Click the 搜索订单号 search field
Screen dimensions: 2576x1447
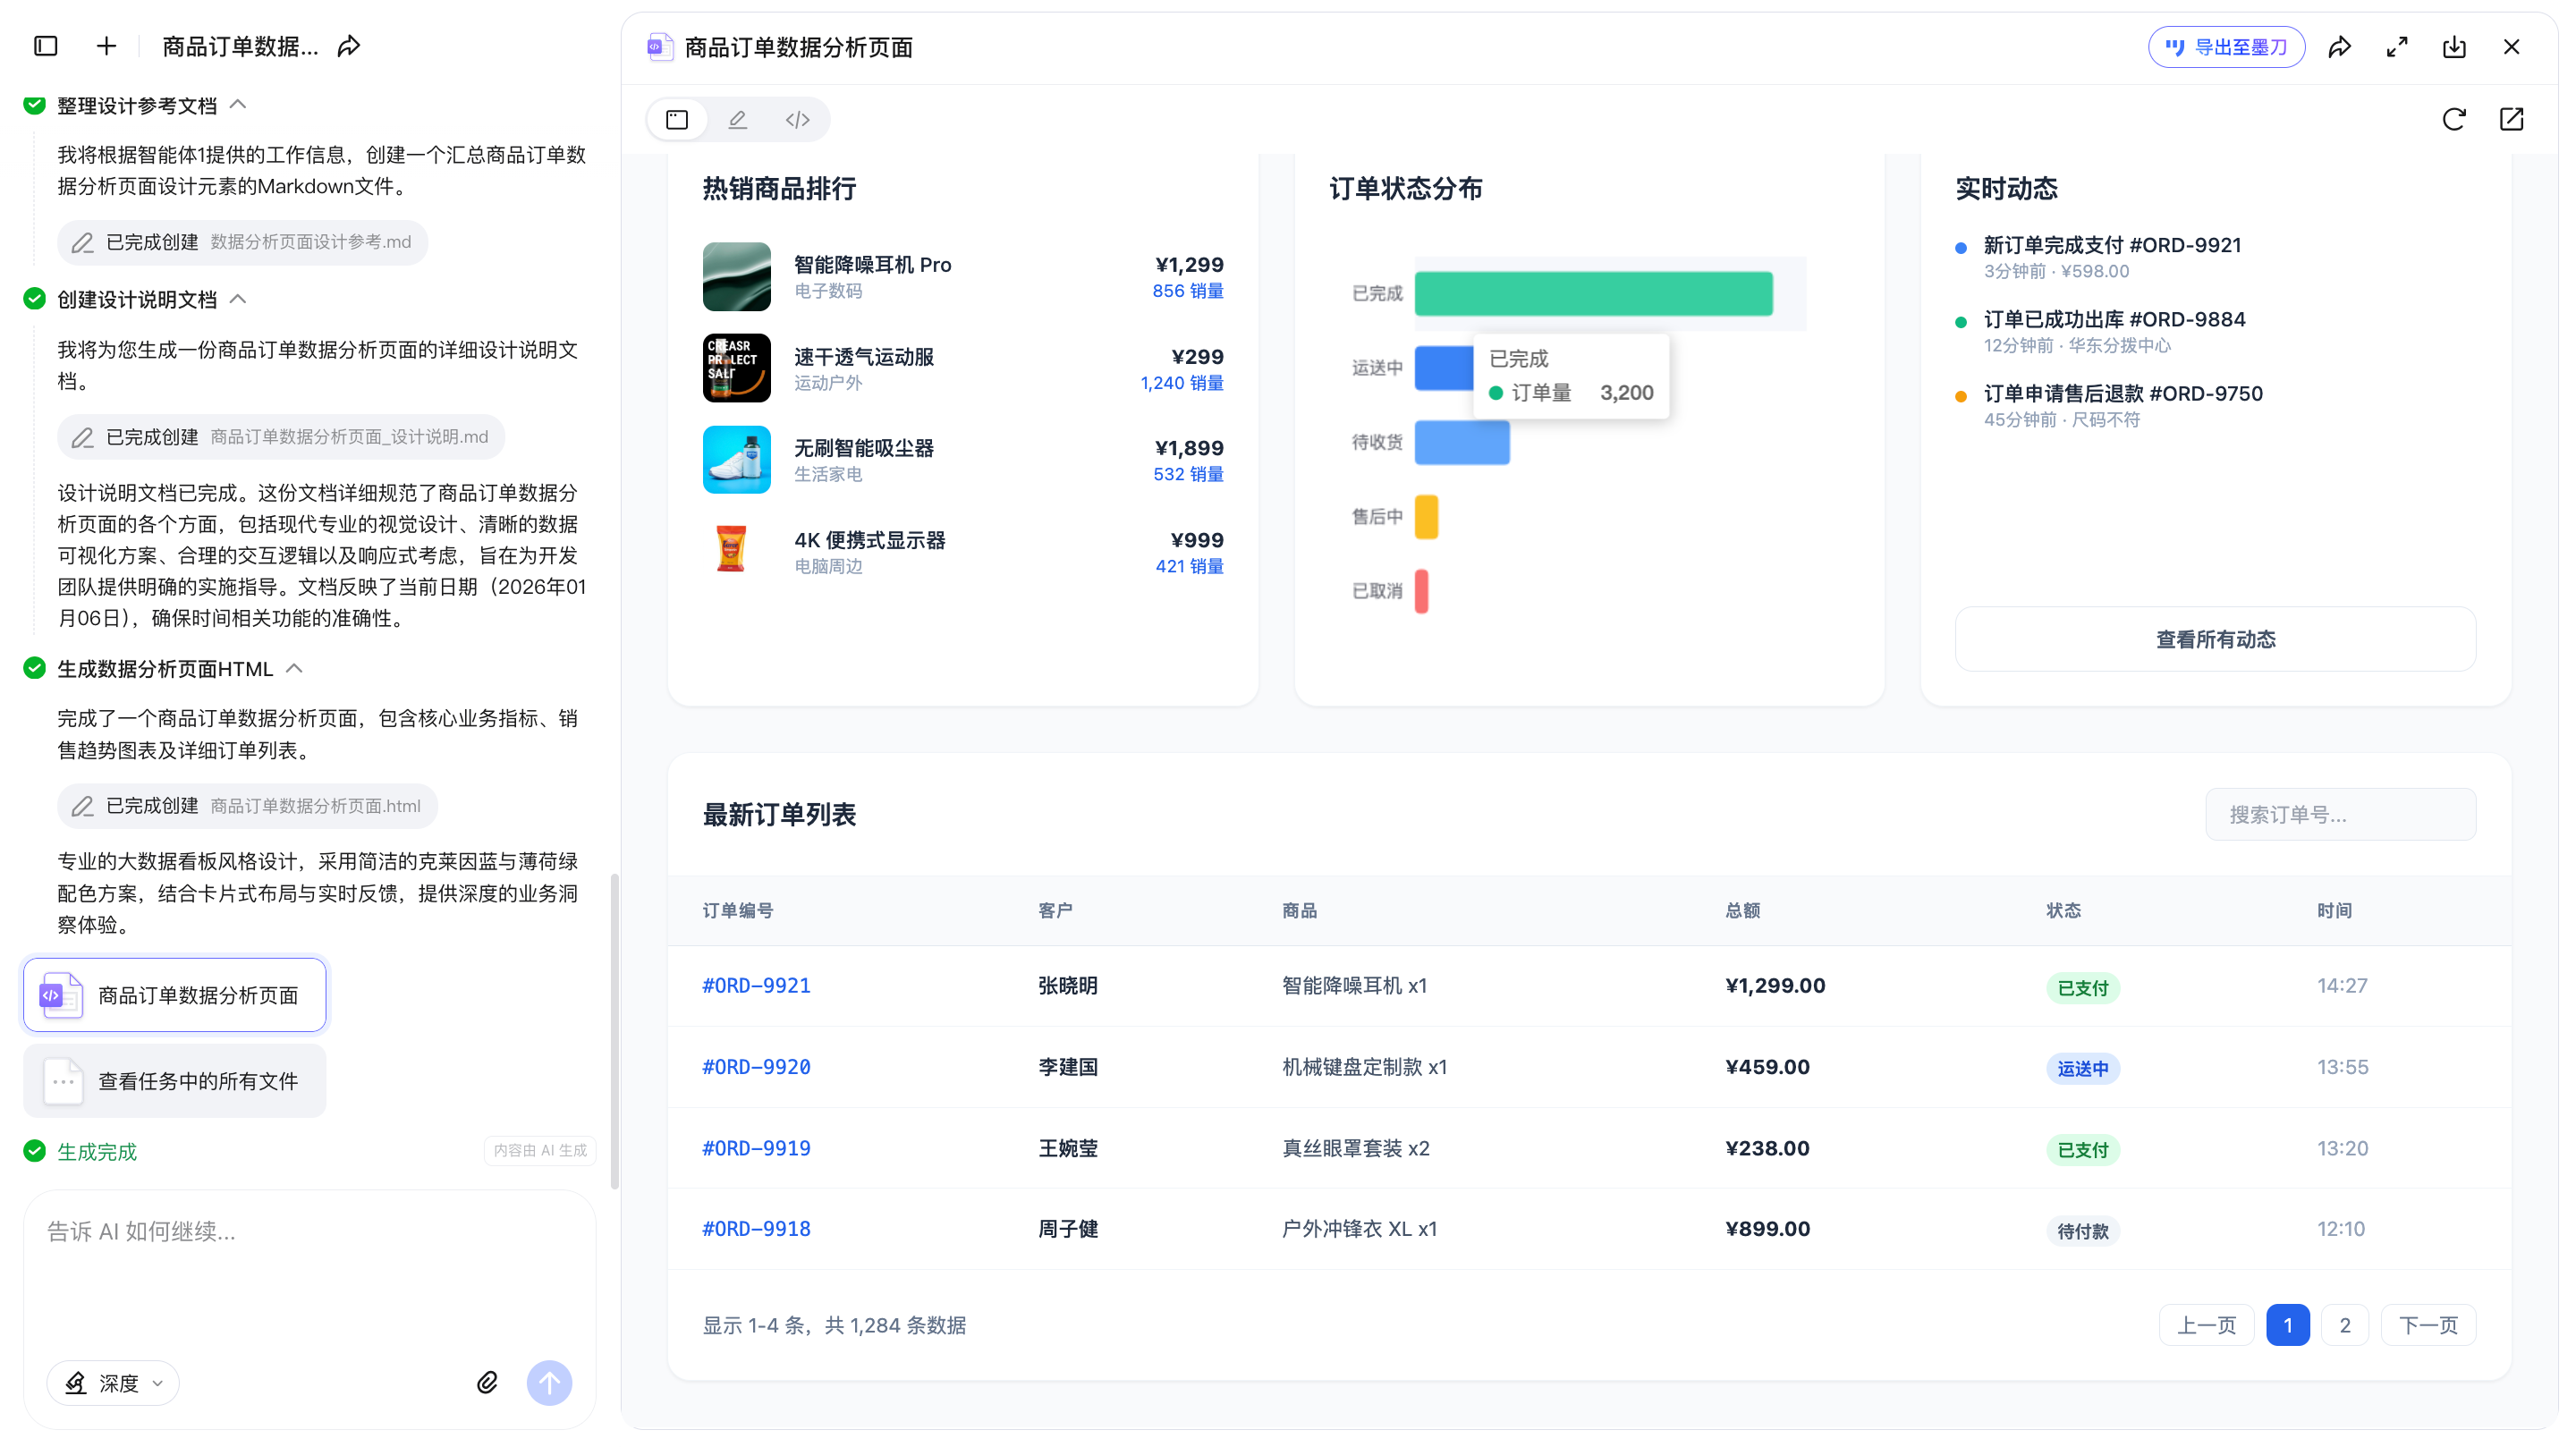point(2340,814)
